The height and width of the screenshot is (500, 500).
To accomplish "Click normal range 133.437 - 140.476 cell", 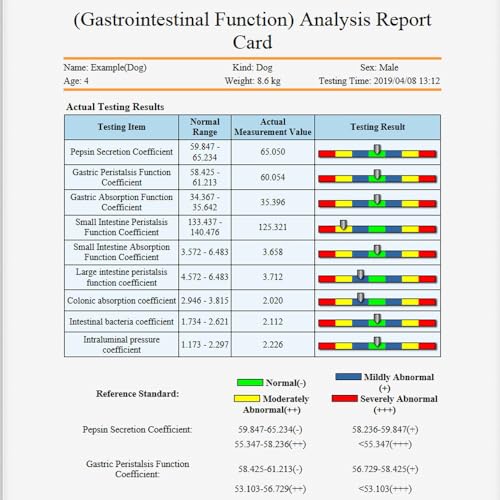I will pos(205,227).
